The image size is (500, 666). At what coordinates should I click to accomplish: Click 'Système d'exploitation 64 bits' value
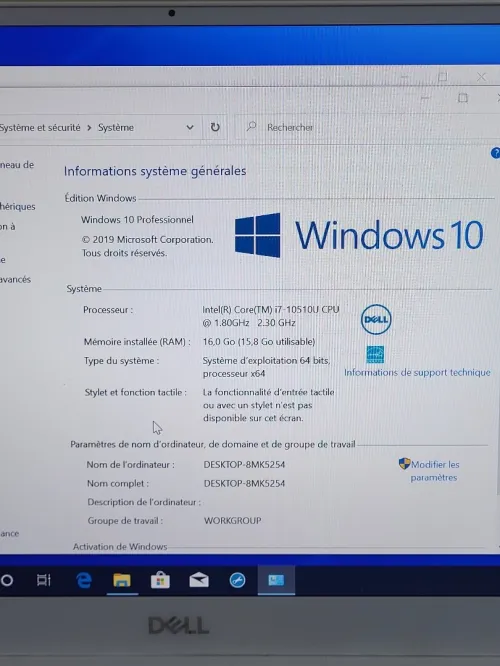pyautogui.click(x=266, y=361)
